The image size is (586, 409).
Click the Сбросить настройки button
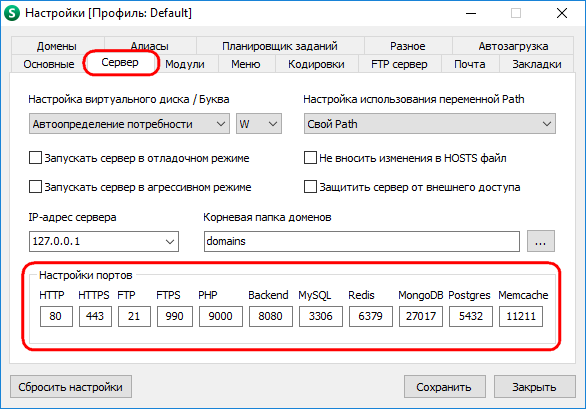[x=71, y=387]
